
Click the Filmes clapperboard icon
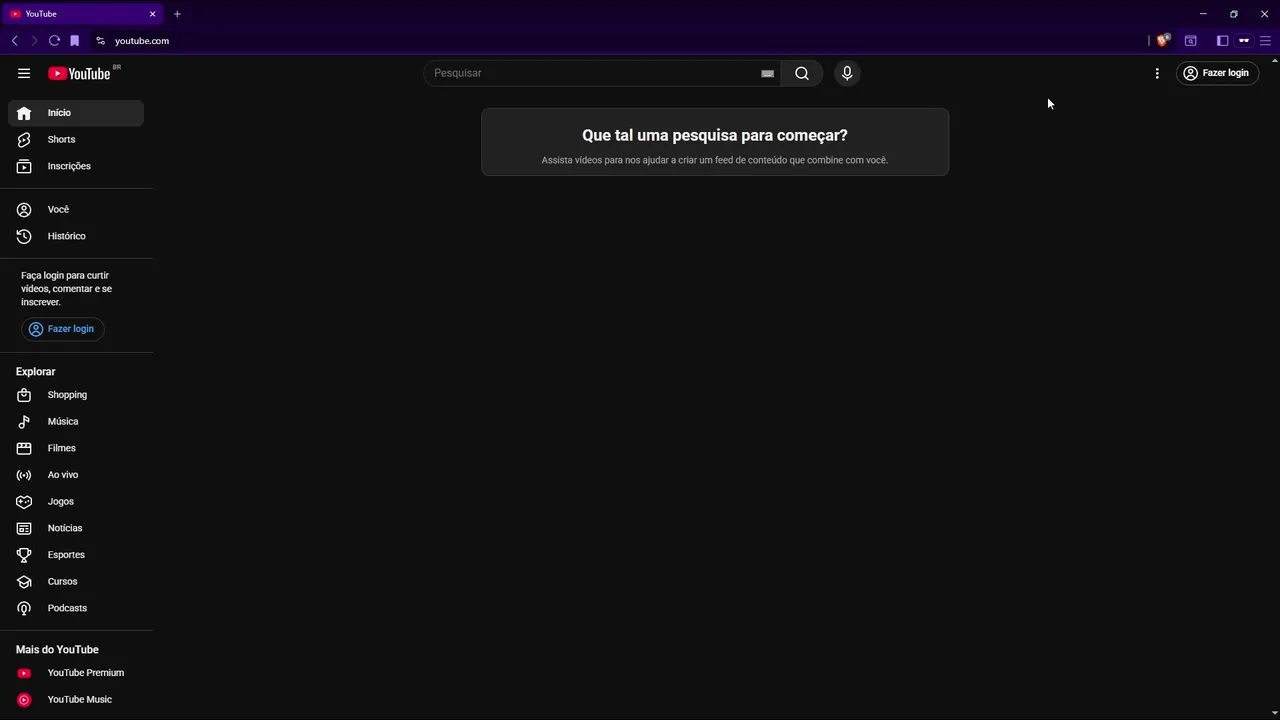point(24,448)
